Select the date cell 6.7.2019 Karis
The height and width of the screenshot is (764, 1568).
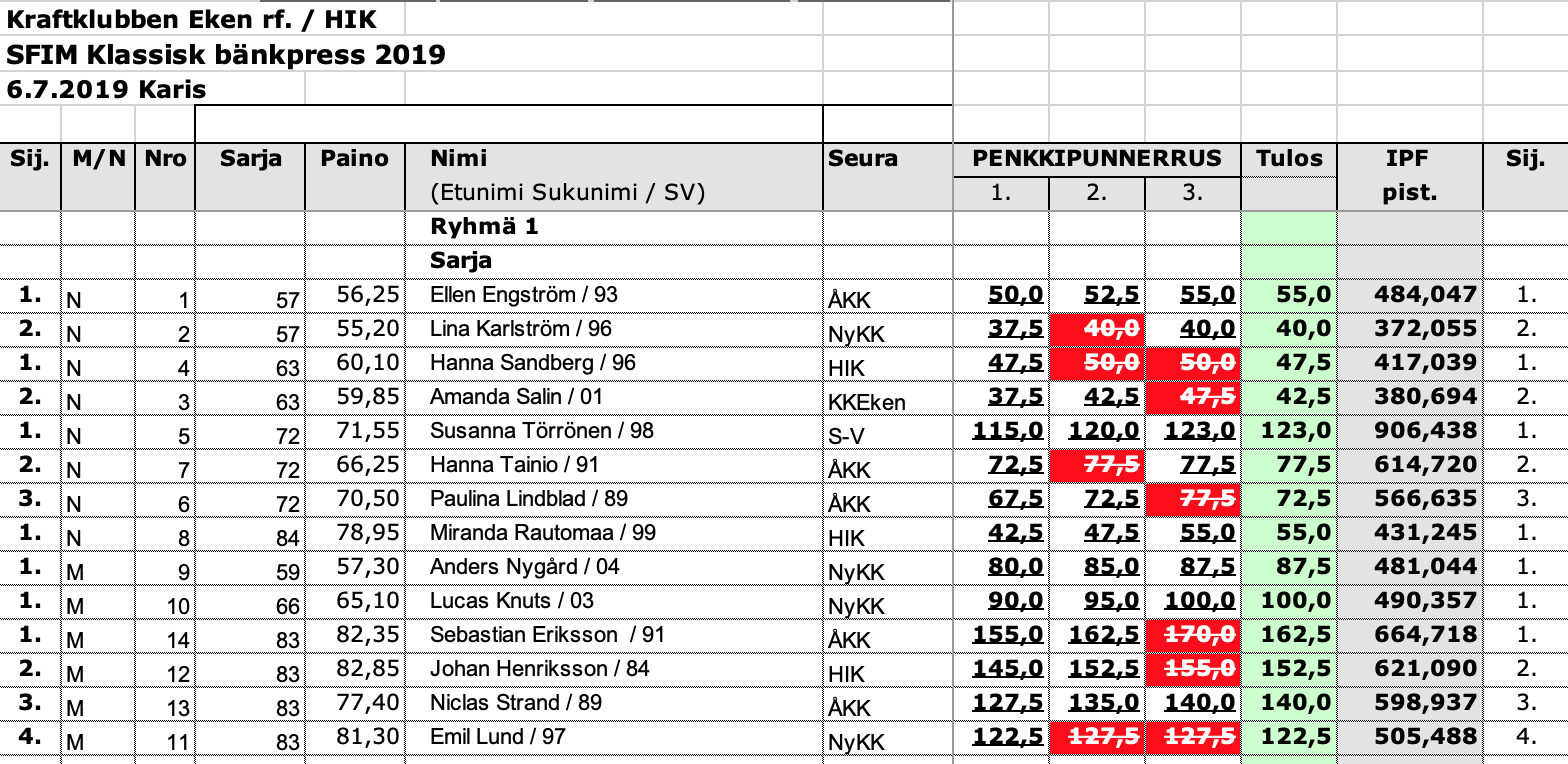[106, 89]
